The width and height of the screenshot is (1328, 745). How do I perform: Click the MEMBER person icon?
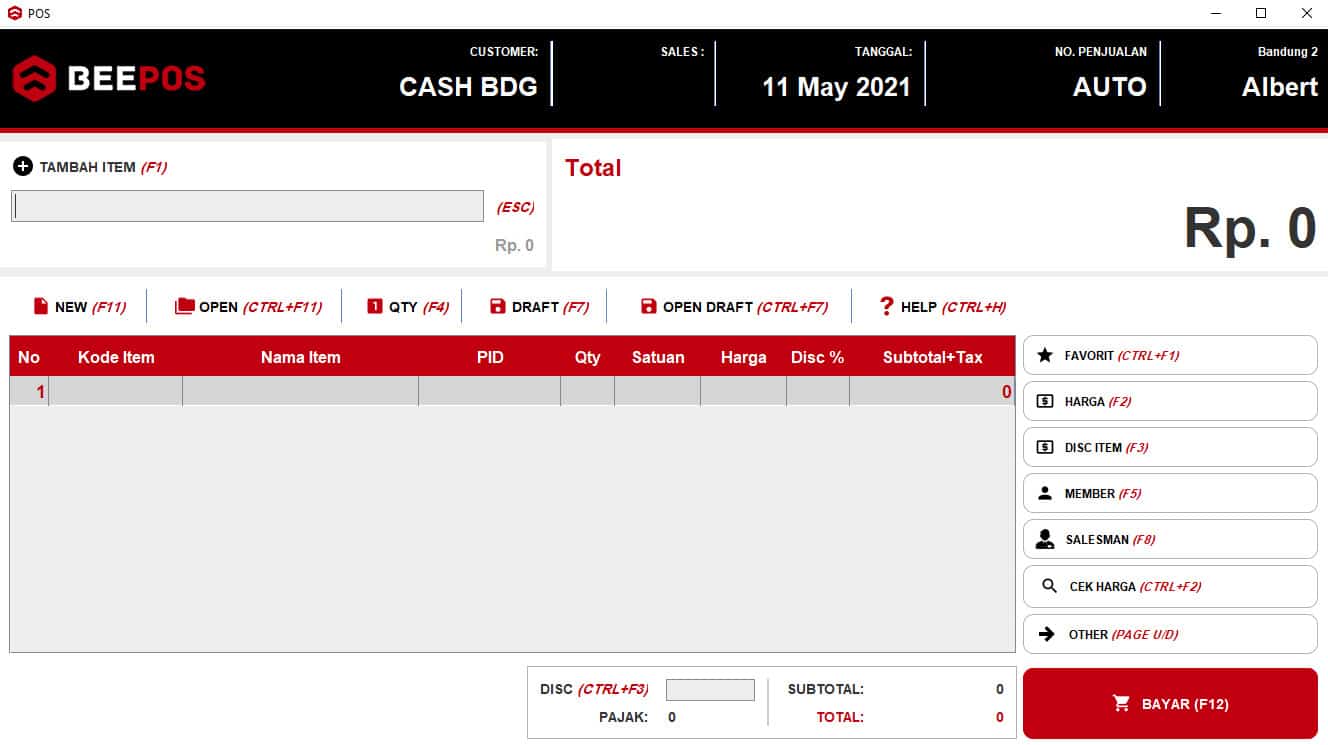coord(1045,493)
